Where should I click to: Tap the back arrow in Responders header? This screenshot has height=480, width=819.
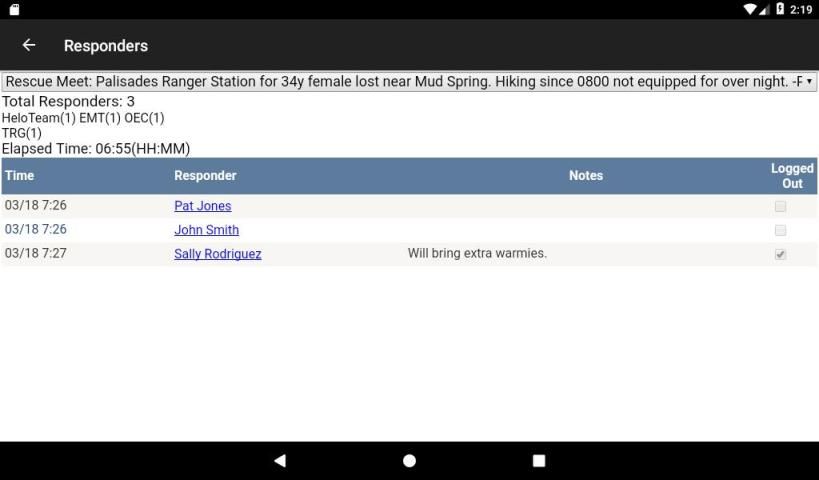tap(29, 46)
